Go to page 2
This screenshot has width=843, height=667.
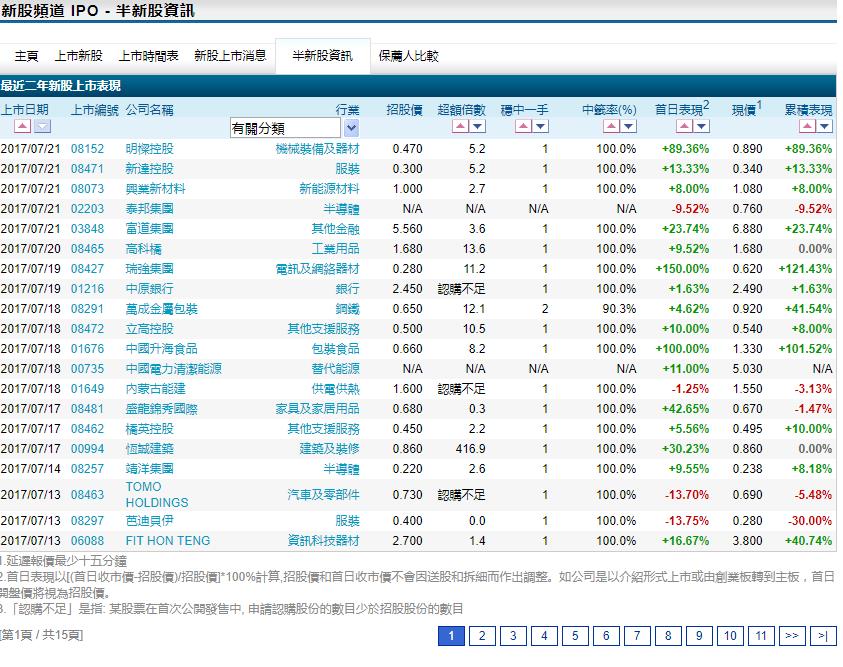click(x=482, y=636)
